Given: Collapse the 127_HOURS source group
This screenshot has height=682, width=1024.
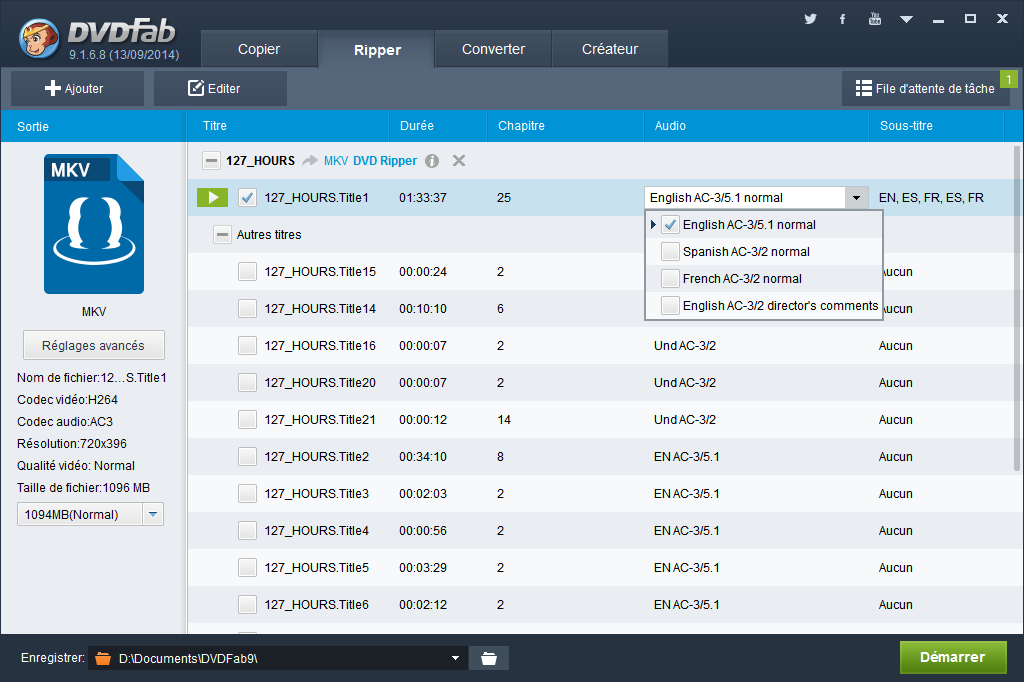Looking at the screenshot, I should point(211,161).
